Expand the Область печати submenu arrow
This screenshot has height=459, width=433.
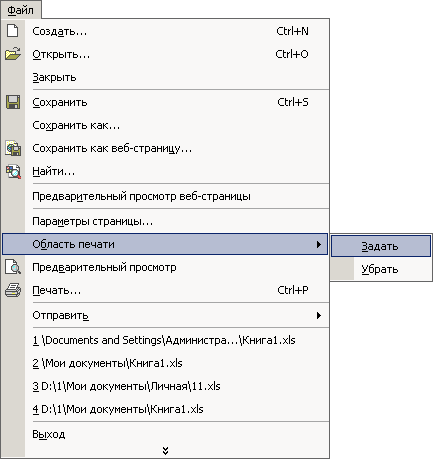click(319, 244)
